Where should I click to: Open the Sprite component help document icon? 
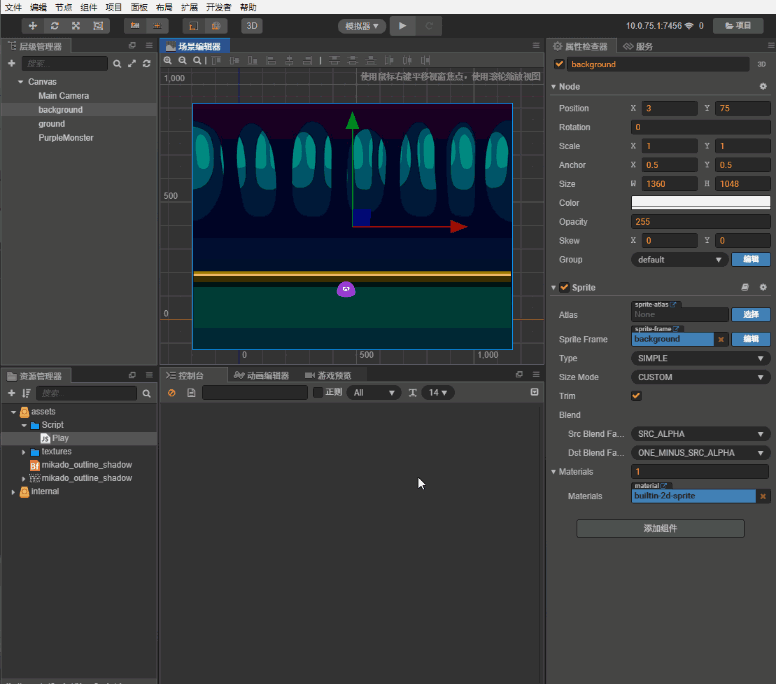pyautogui.click(x=746, y=287)
